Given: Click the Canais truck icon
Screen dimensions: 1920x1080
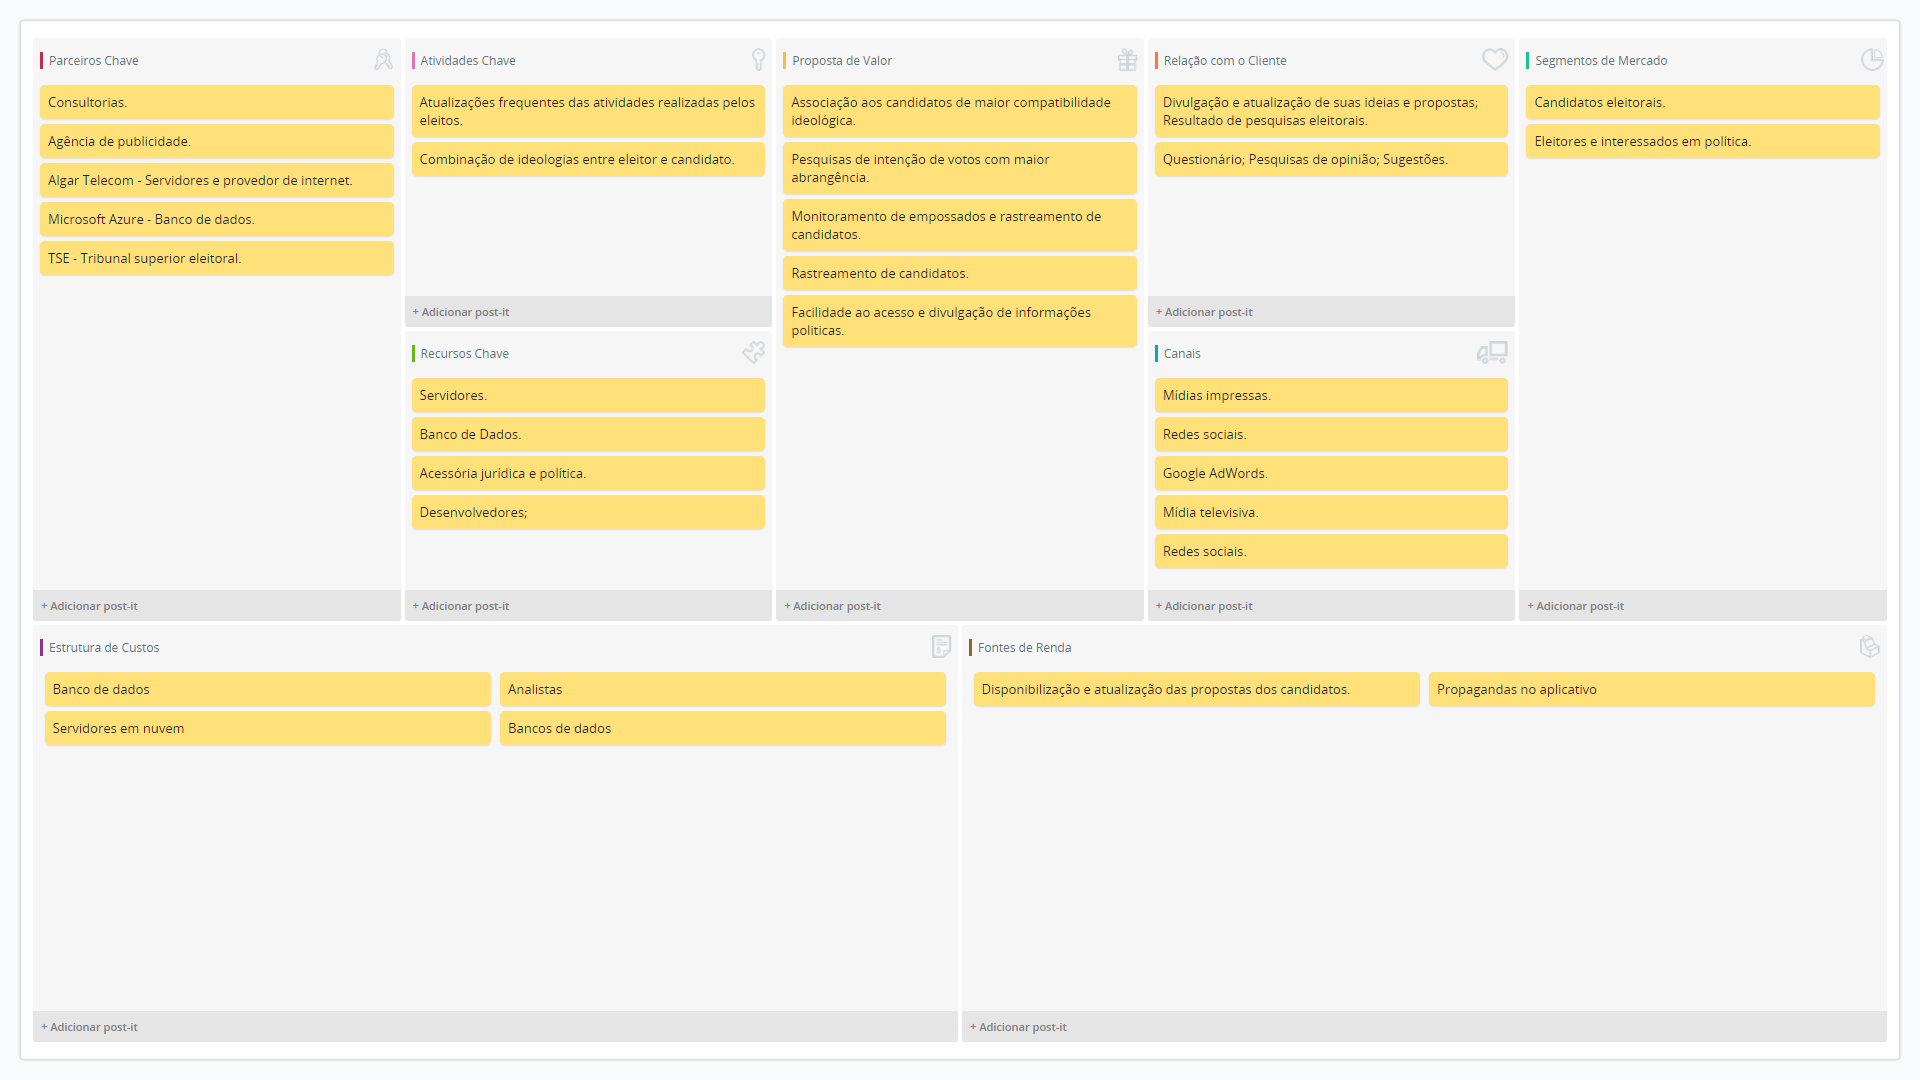Looking at the screenshot, I should (1491, 352).
